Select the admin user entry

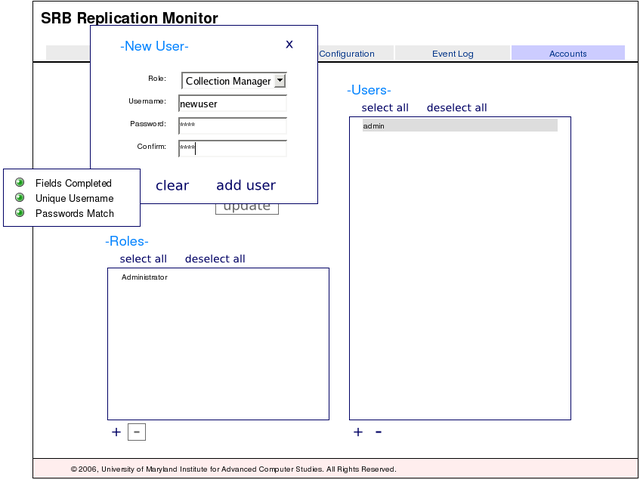click(x=459, y=126)
